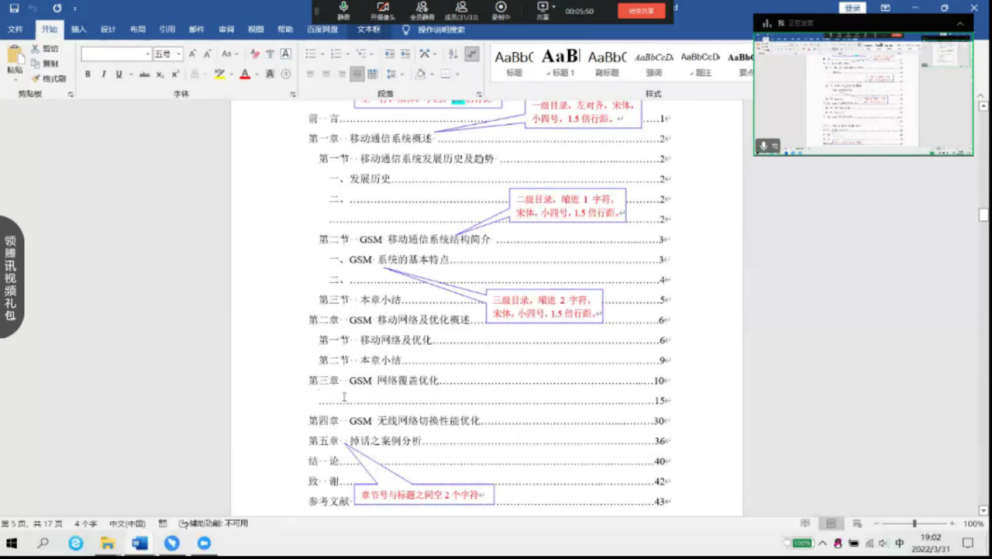993x559 pixels.
Task: Click the zoom slider in the status bar
Action: click(x=914, y=523)
